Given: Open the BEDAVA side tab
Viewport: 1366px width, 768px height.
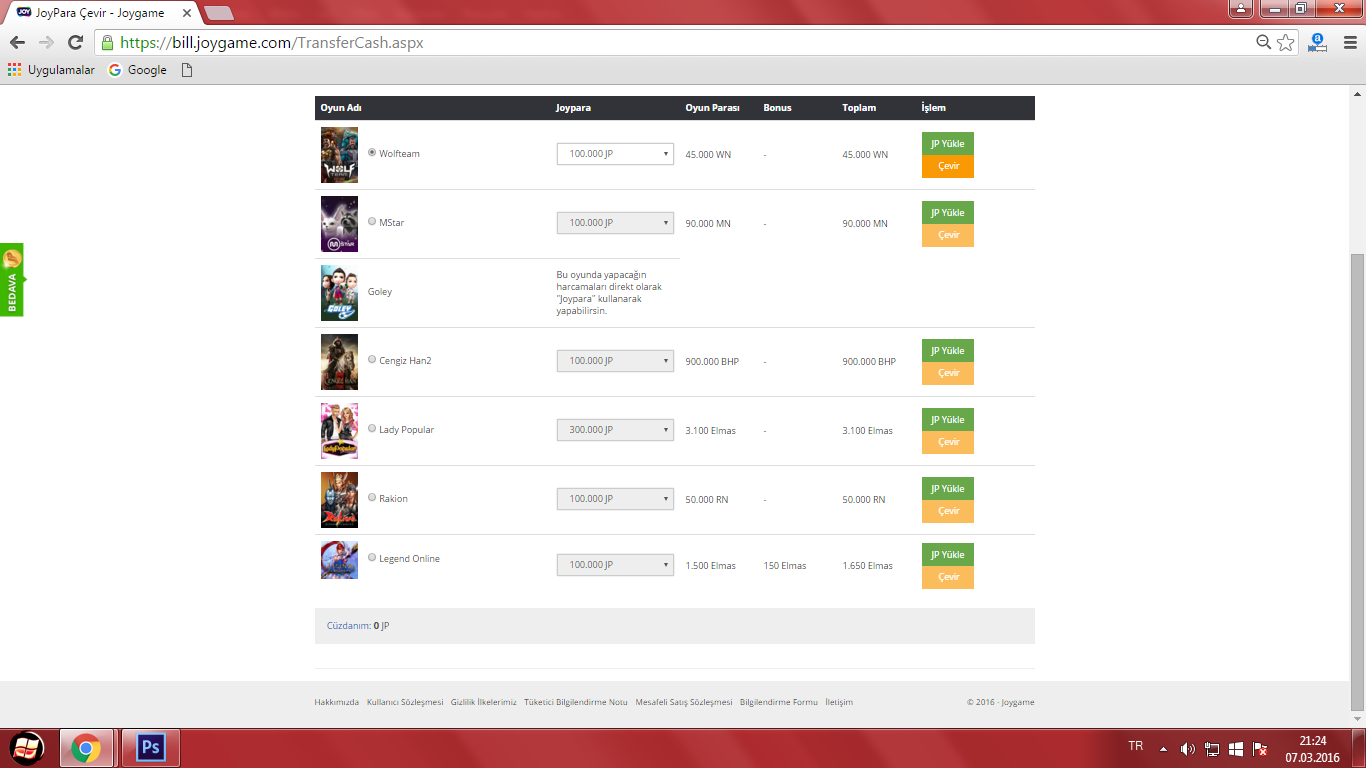Looking at the screenshot, I should [11, 280].
